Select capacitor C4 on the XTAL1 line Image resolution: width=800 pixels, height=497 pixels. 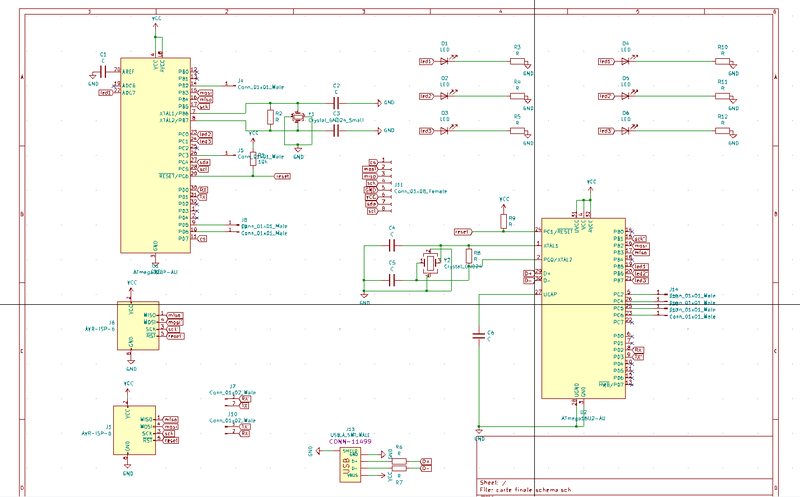click(392, 246)
